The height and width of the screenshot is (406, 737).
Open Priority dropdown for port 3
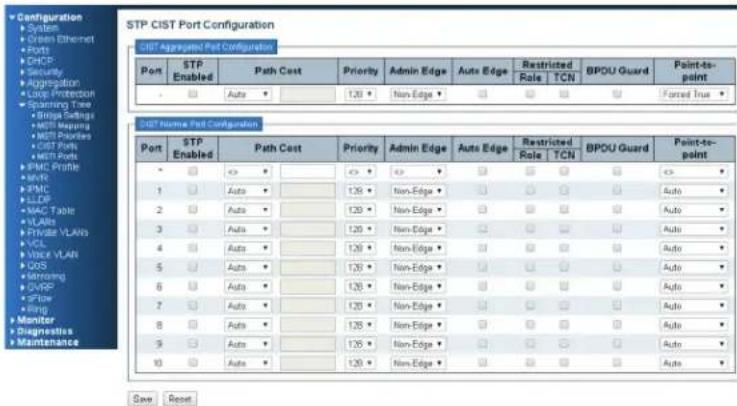coord(360,229)
